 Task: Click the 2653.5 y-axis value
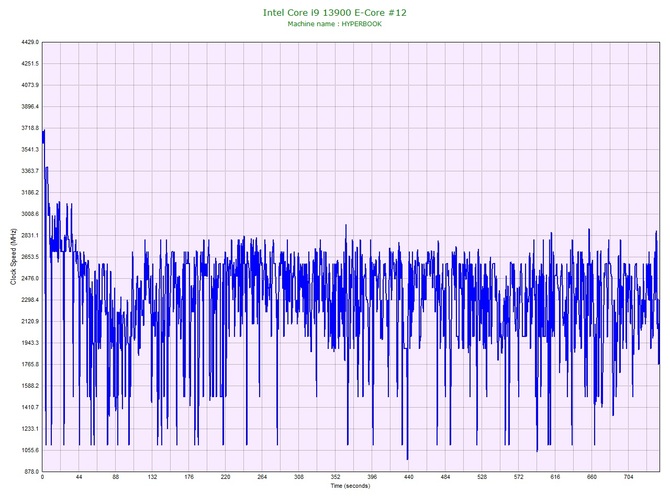click(x=30, y=257)
